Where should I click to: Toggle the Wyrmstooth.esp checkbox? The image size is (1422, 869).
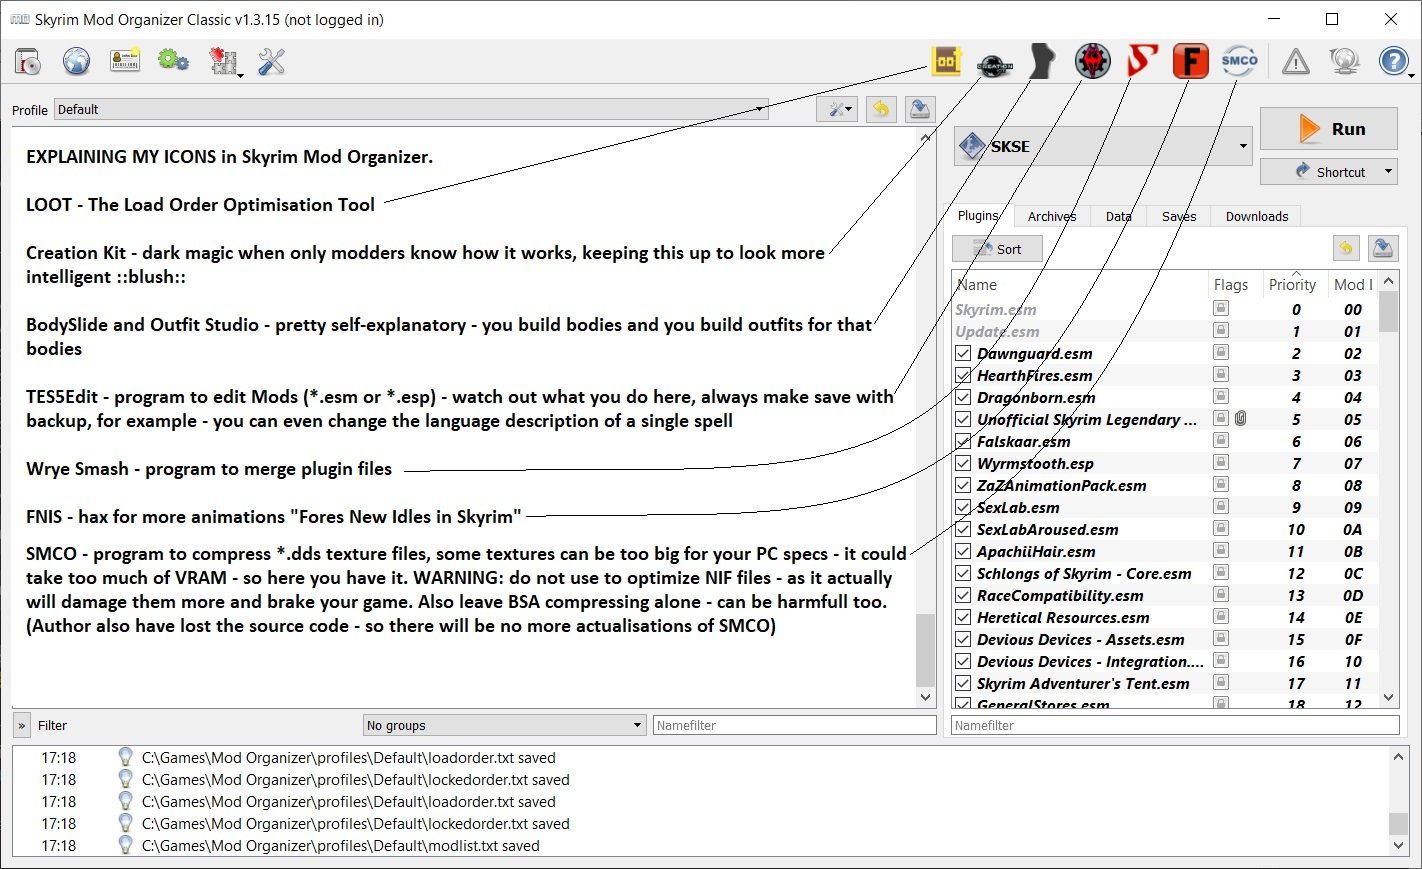(x=963, y=463)
